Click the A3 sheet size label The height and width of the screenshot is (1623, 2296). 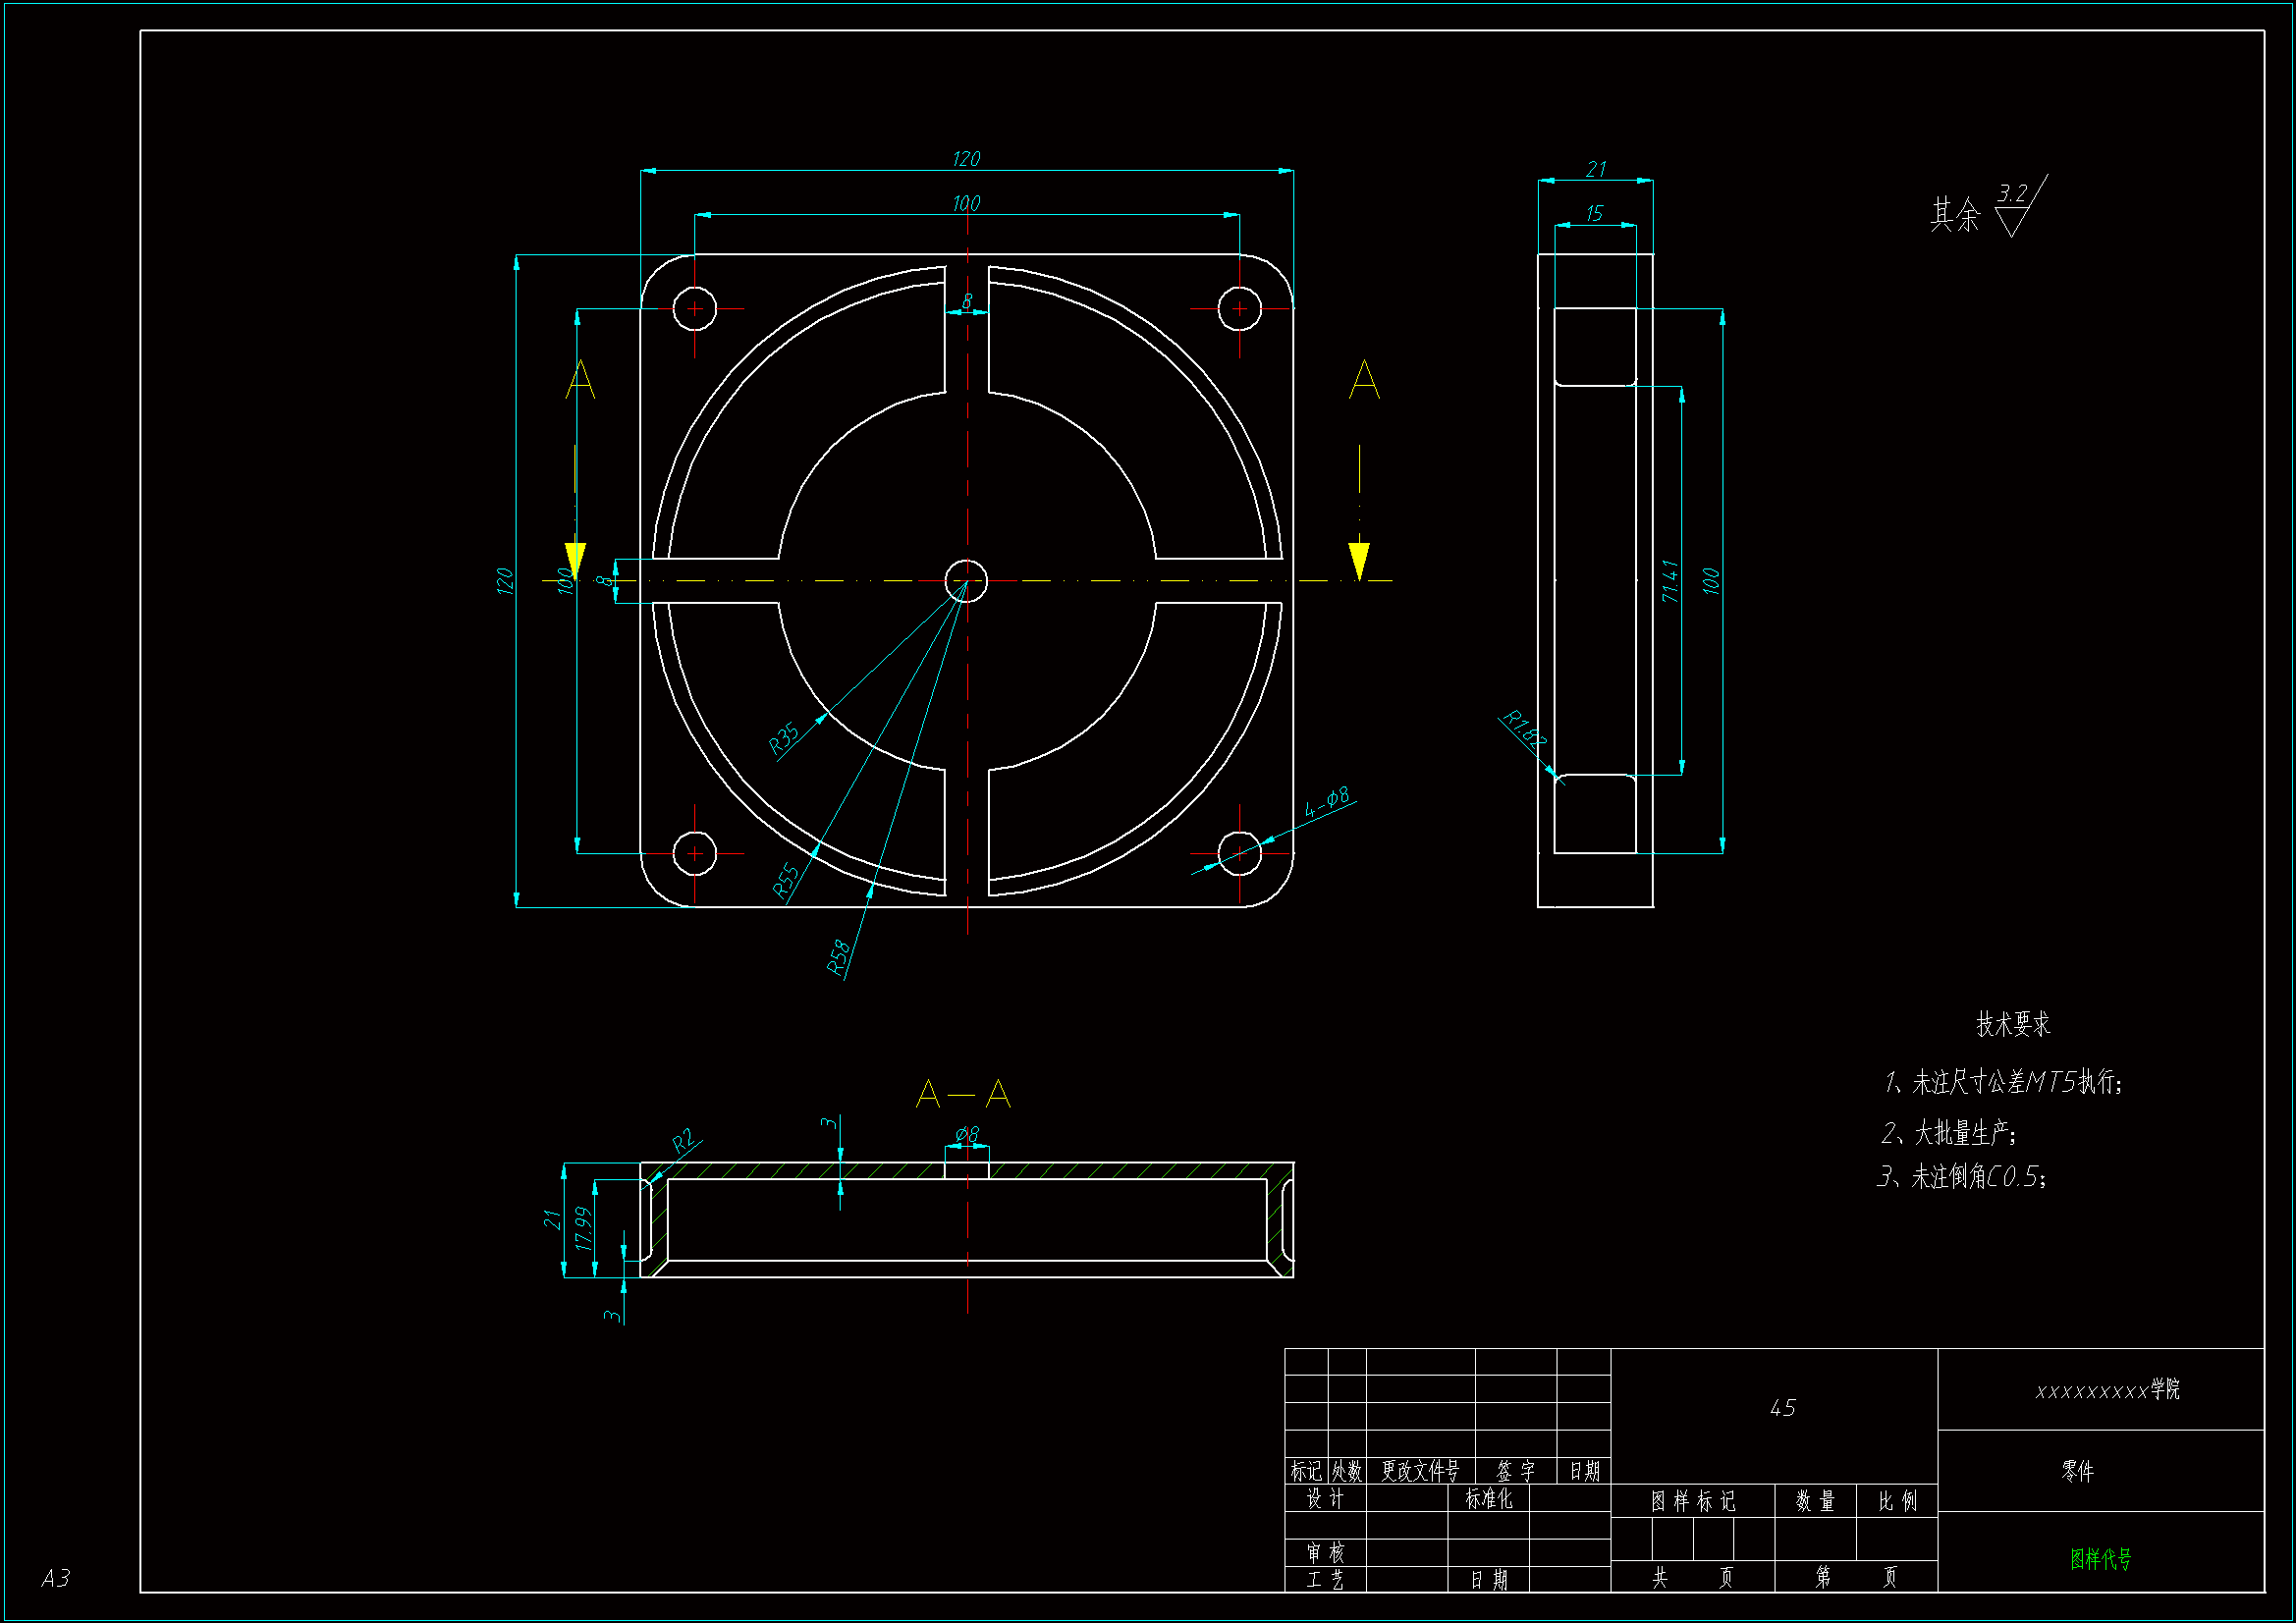pyautogui.click(x=56, y=1578)
